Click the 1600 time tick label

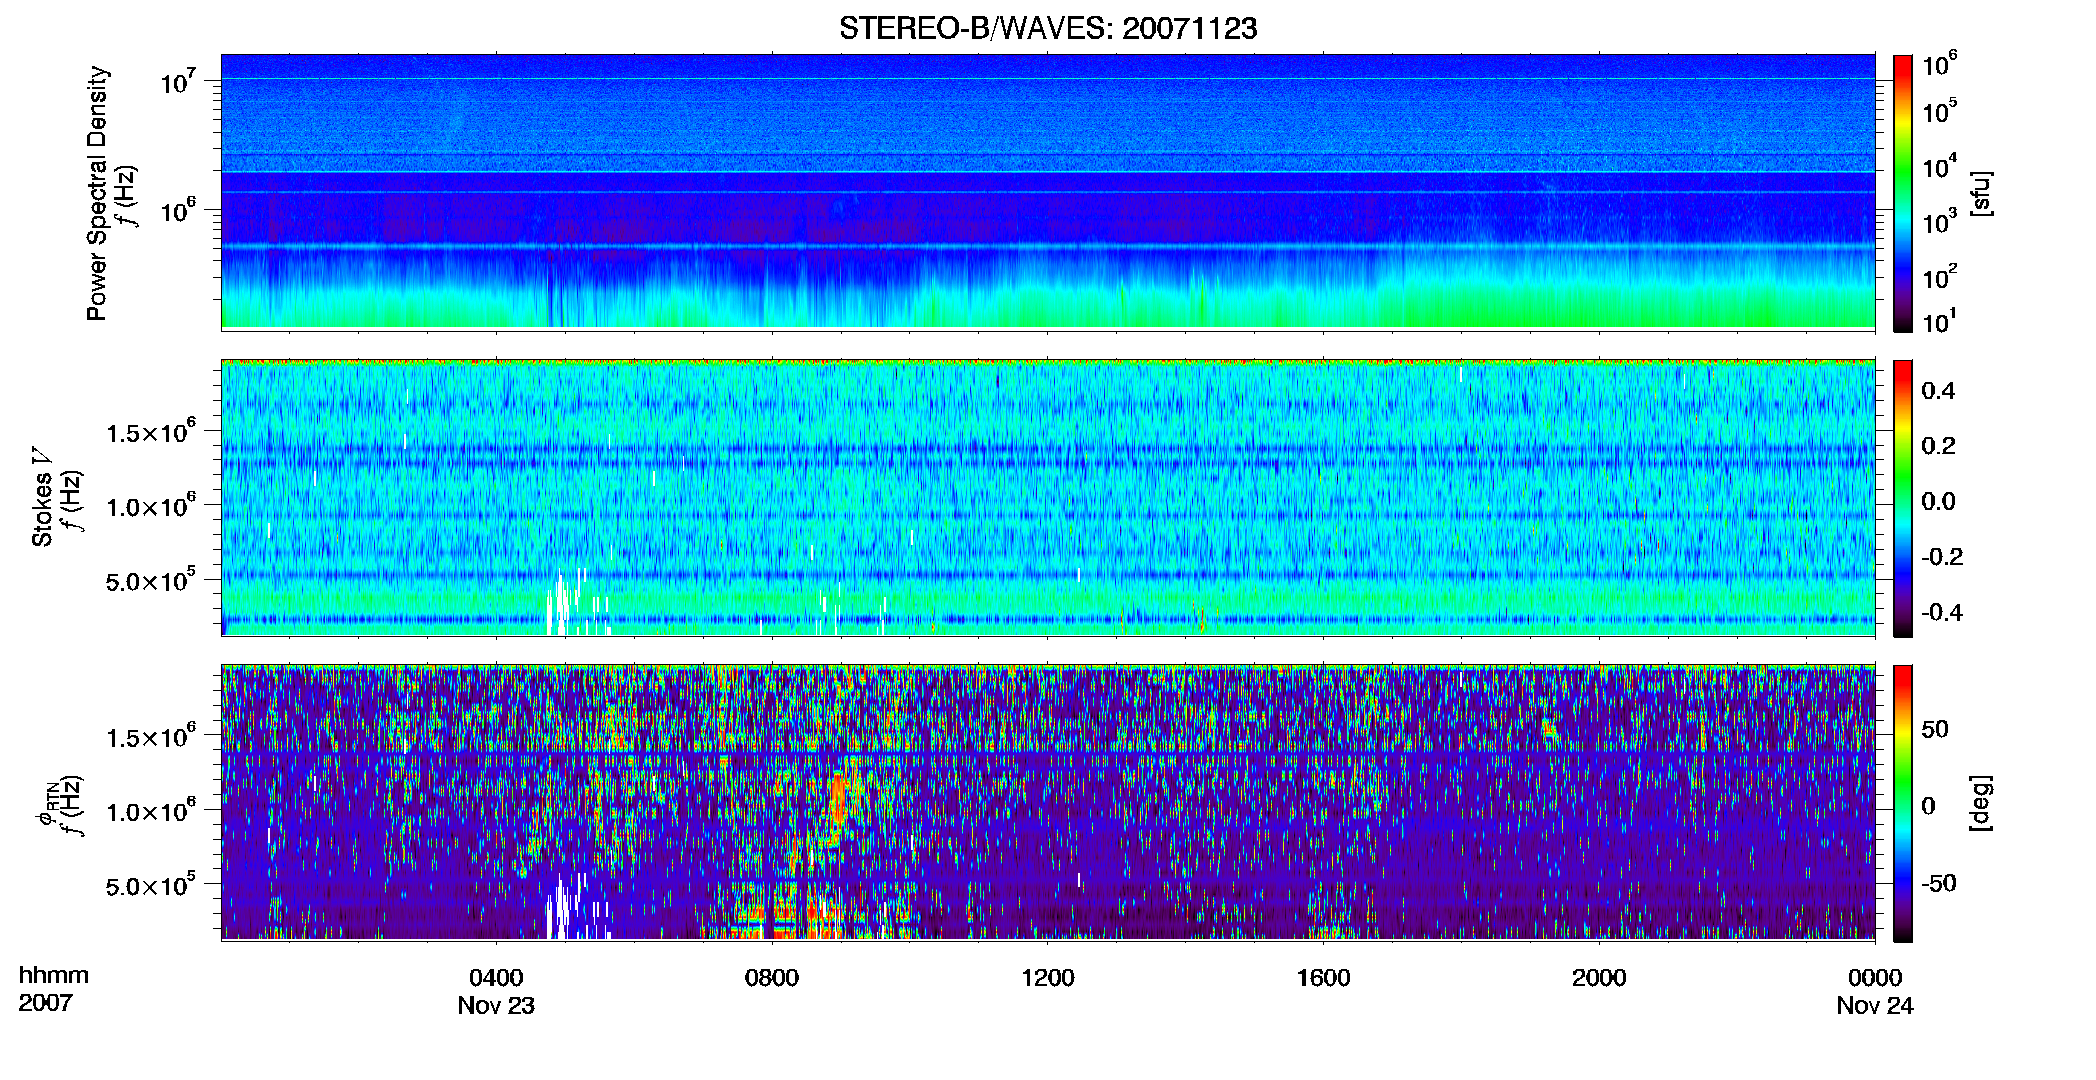pos(1323,977)
